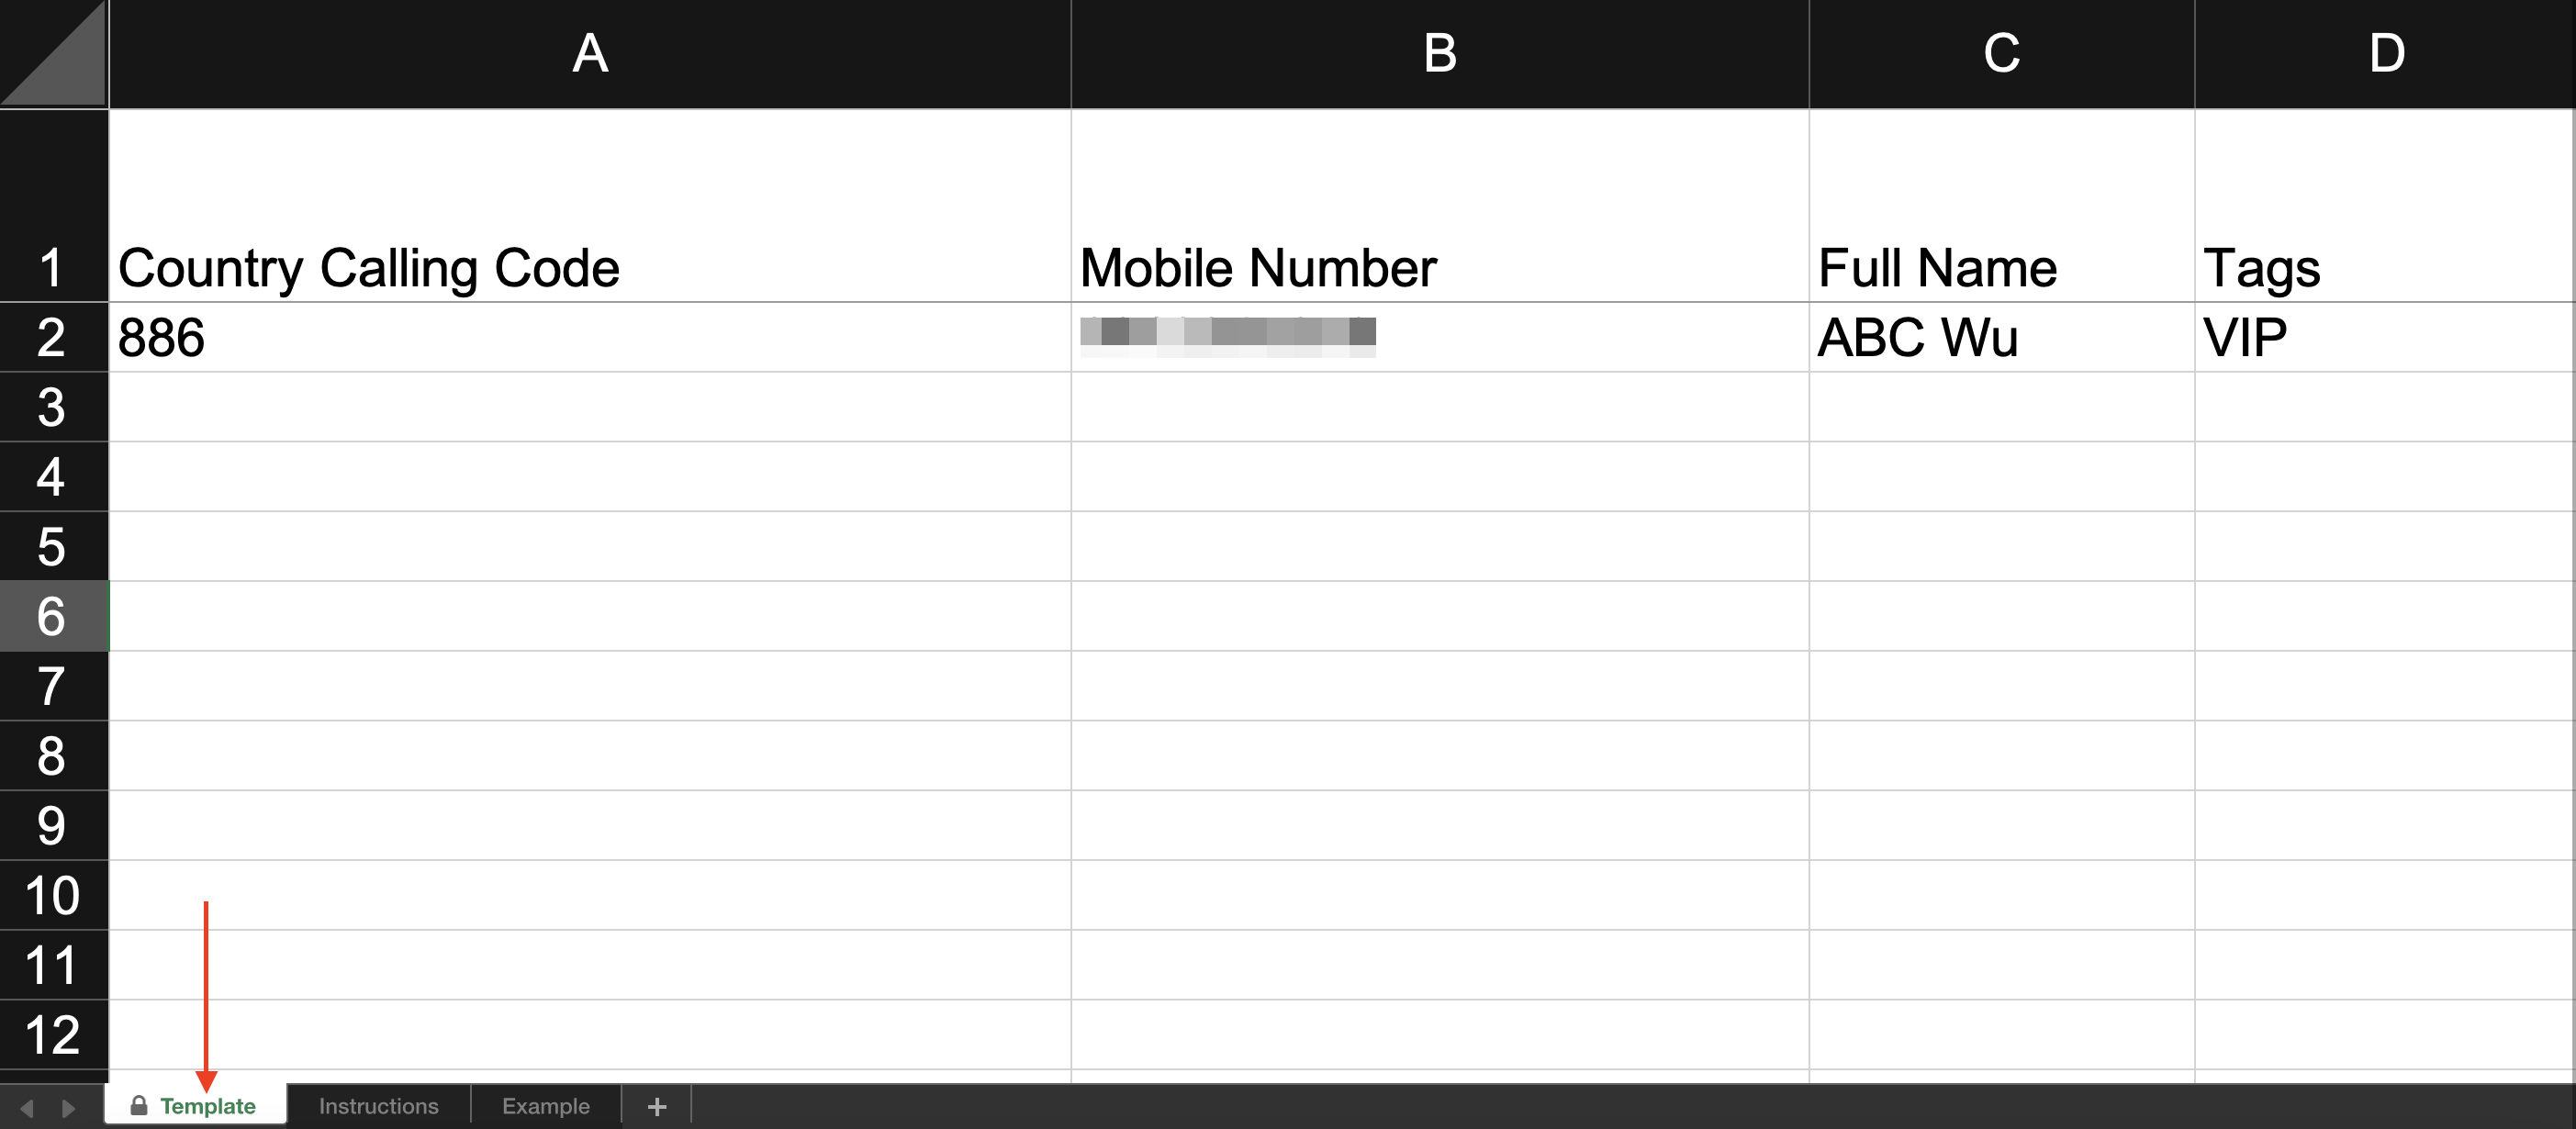Image resolution: width=2576 pixels, height=1129 pixels.
Task: Go to previous sheet arrow
Action: click(27, 1107)
